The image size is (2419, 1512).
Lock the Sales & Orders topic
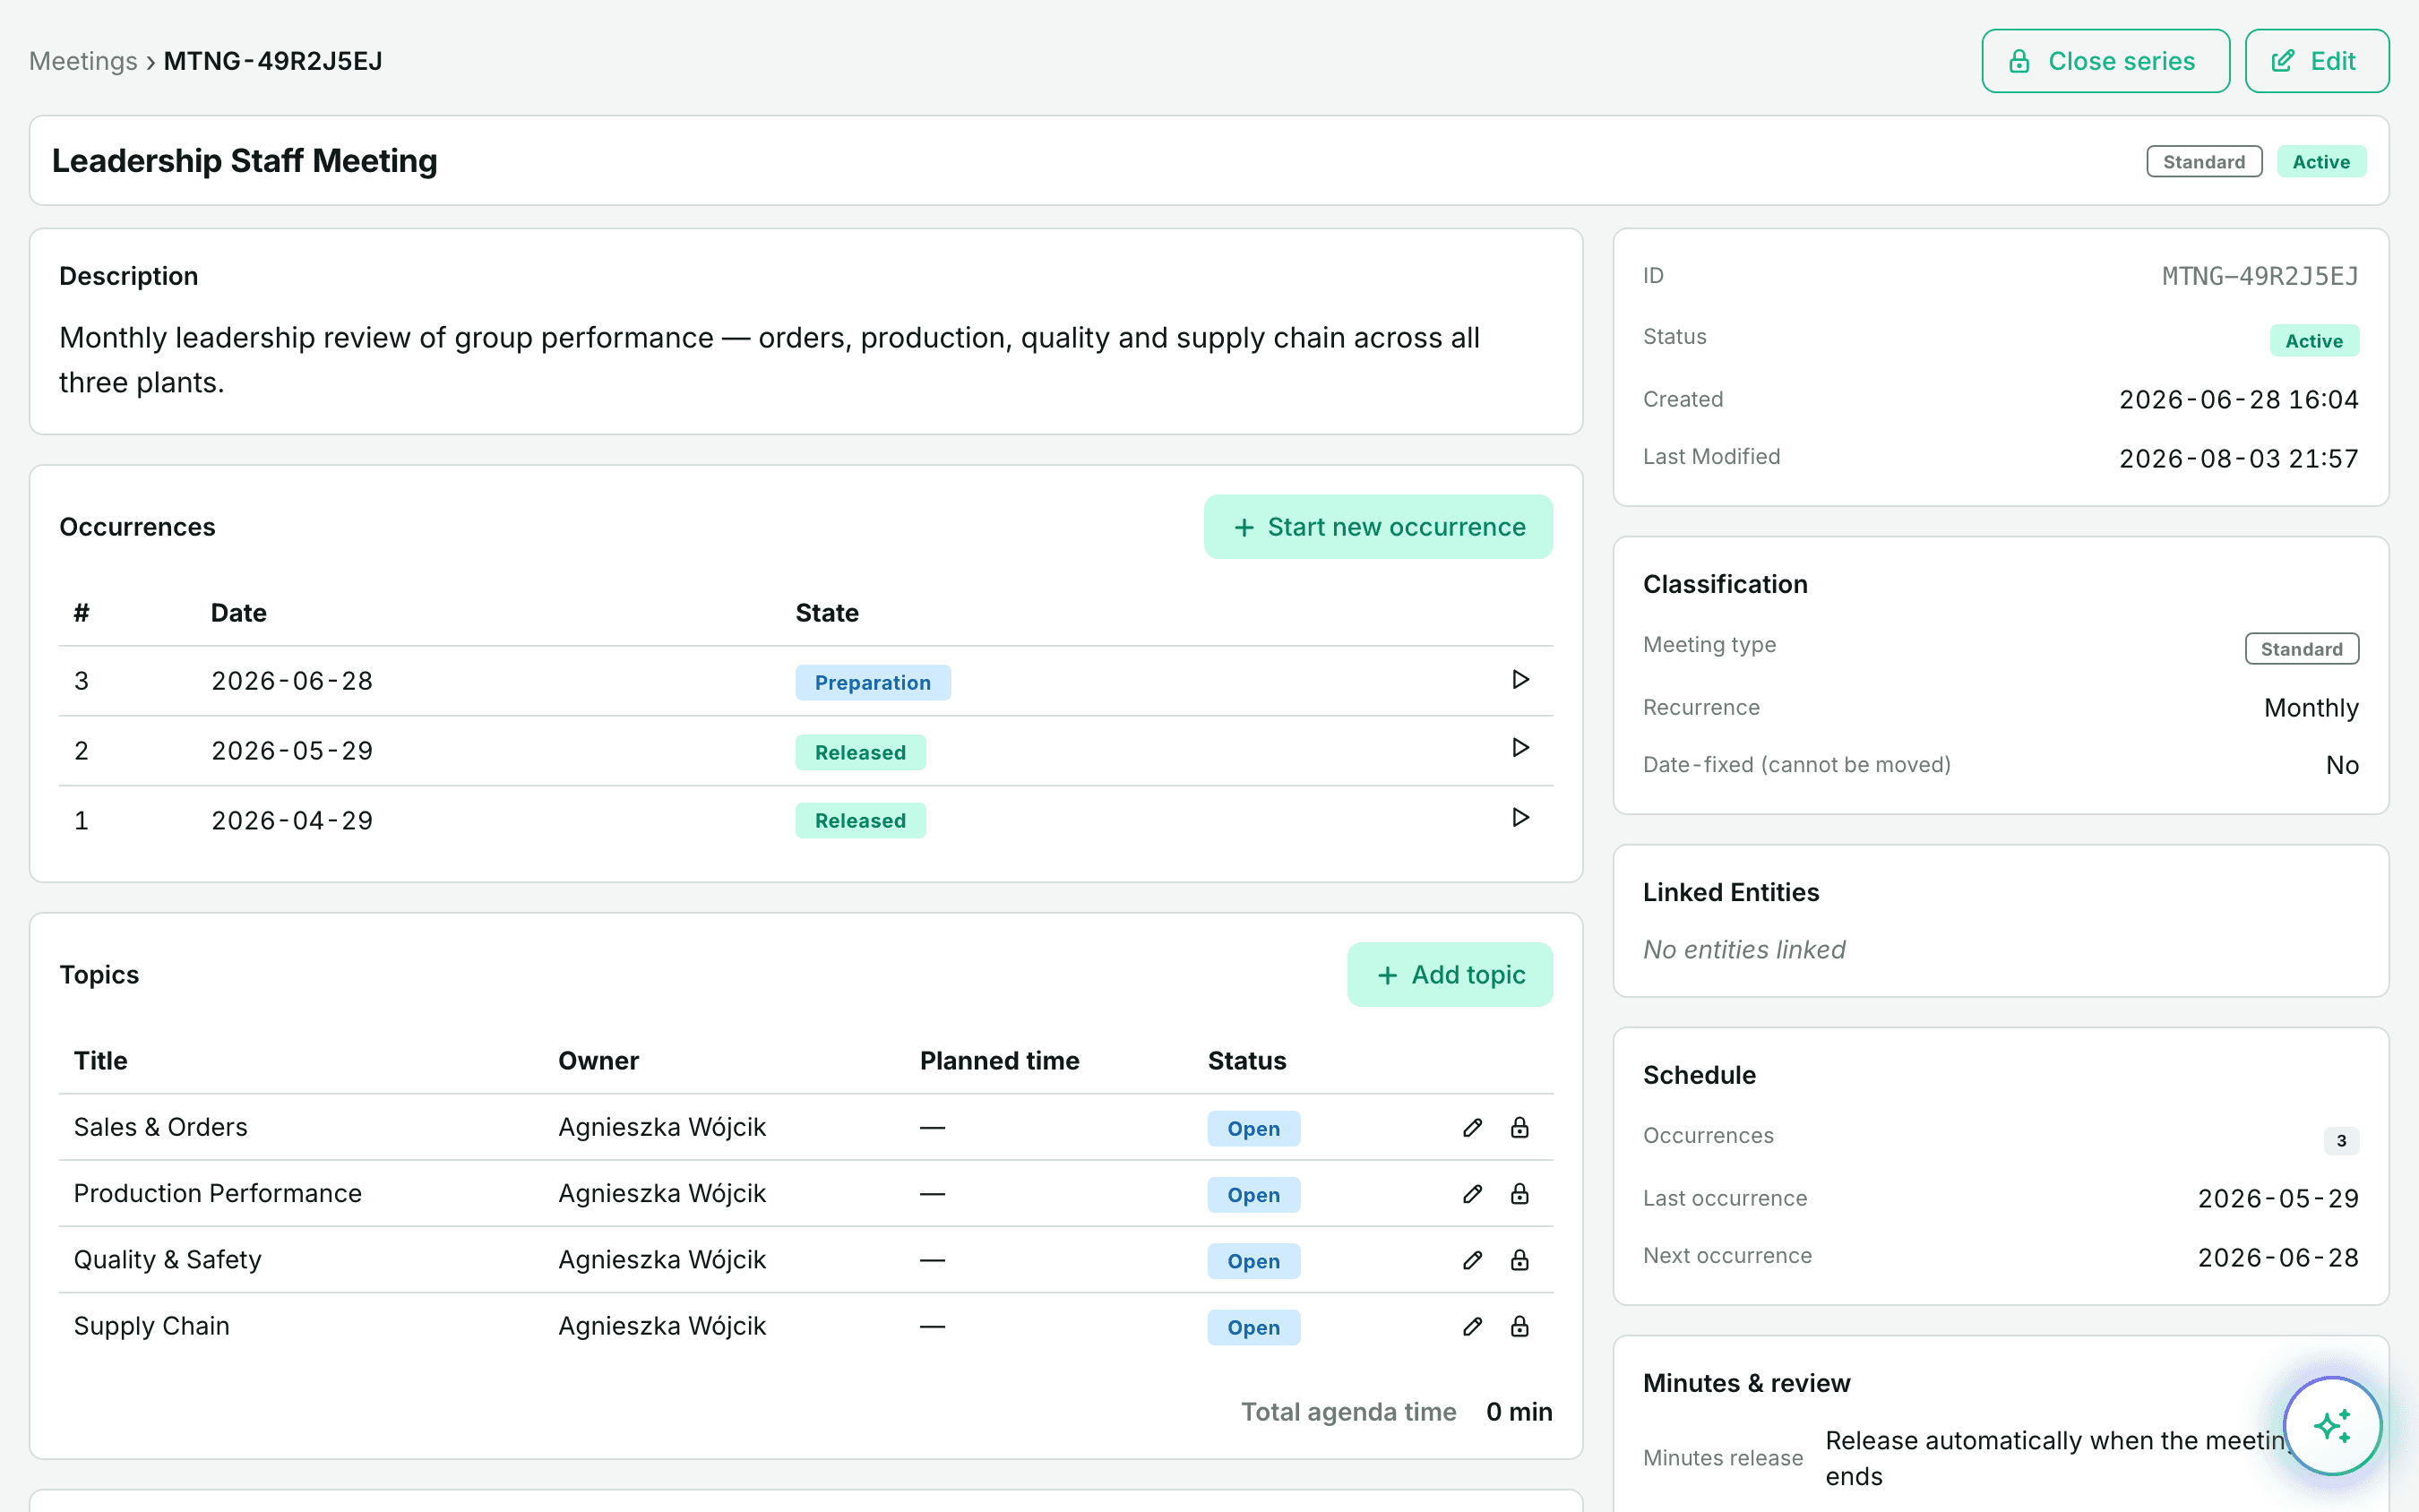tap(1519, 1128)
